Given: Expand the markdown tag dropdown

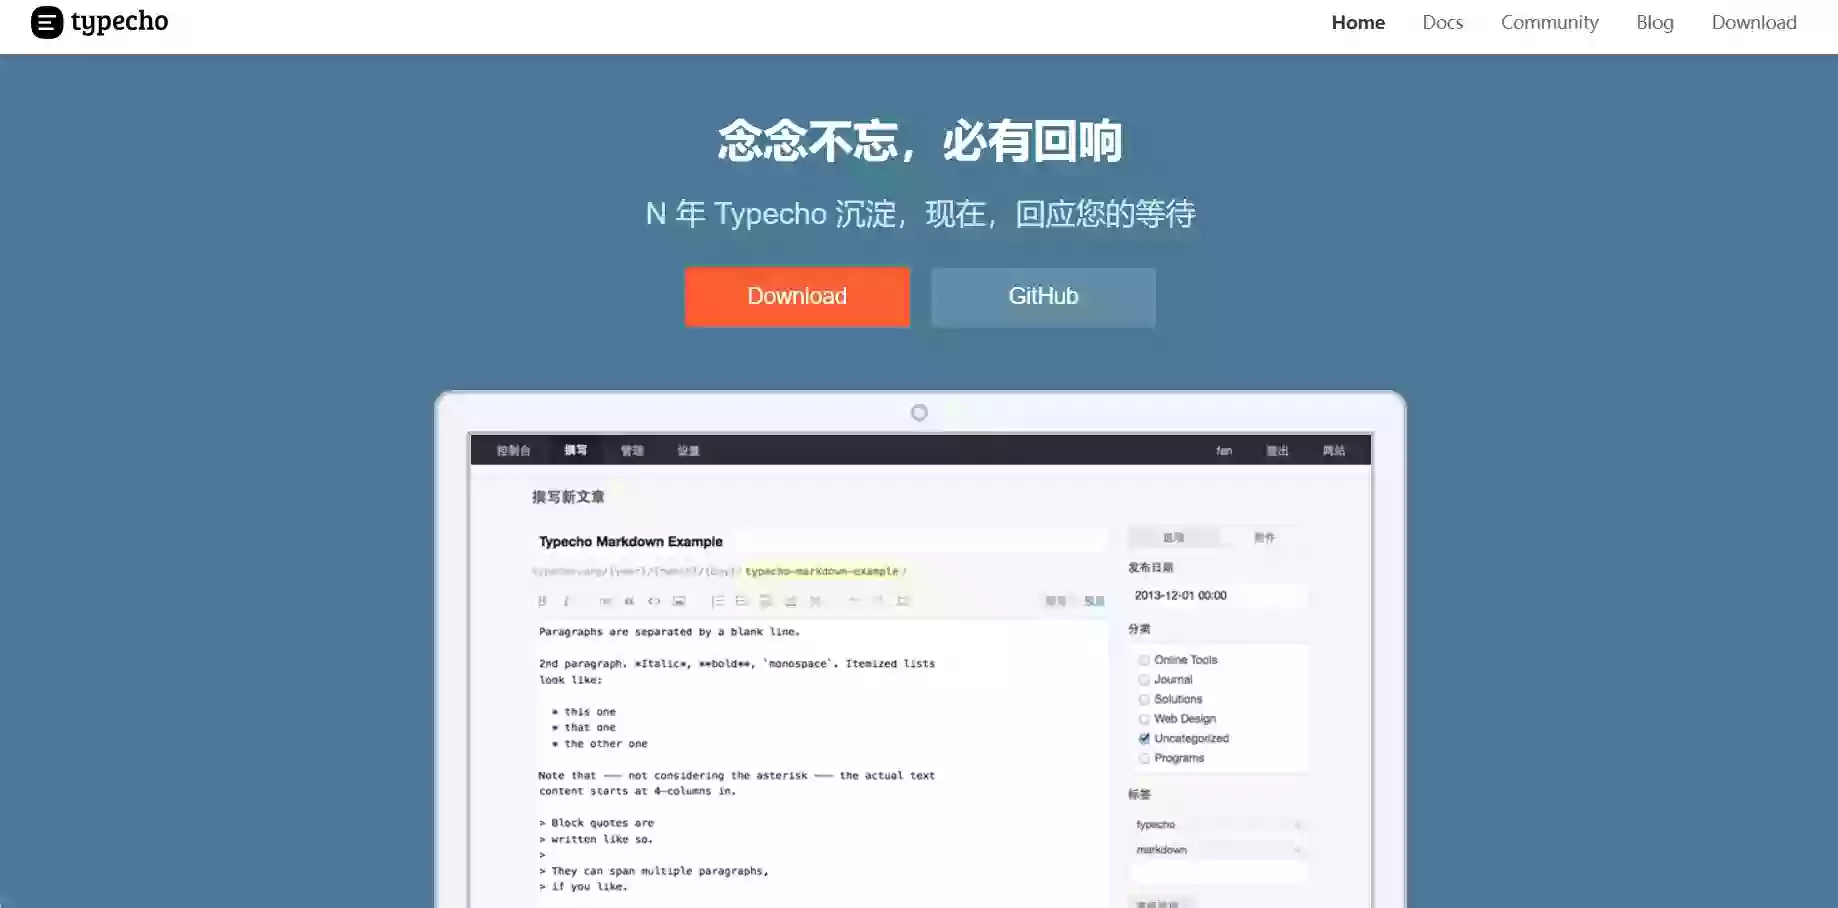Looking at the screenshot, I should pyautogui.click(x=1298, y=849).
